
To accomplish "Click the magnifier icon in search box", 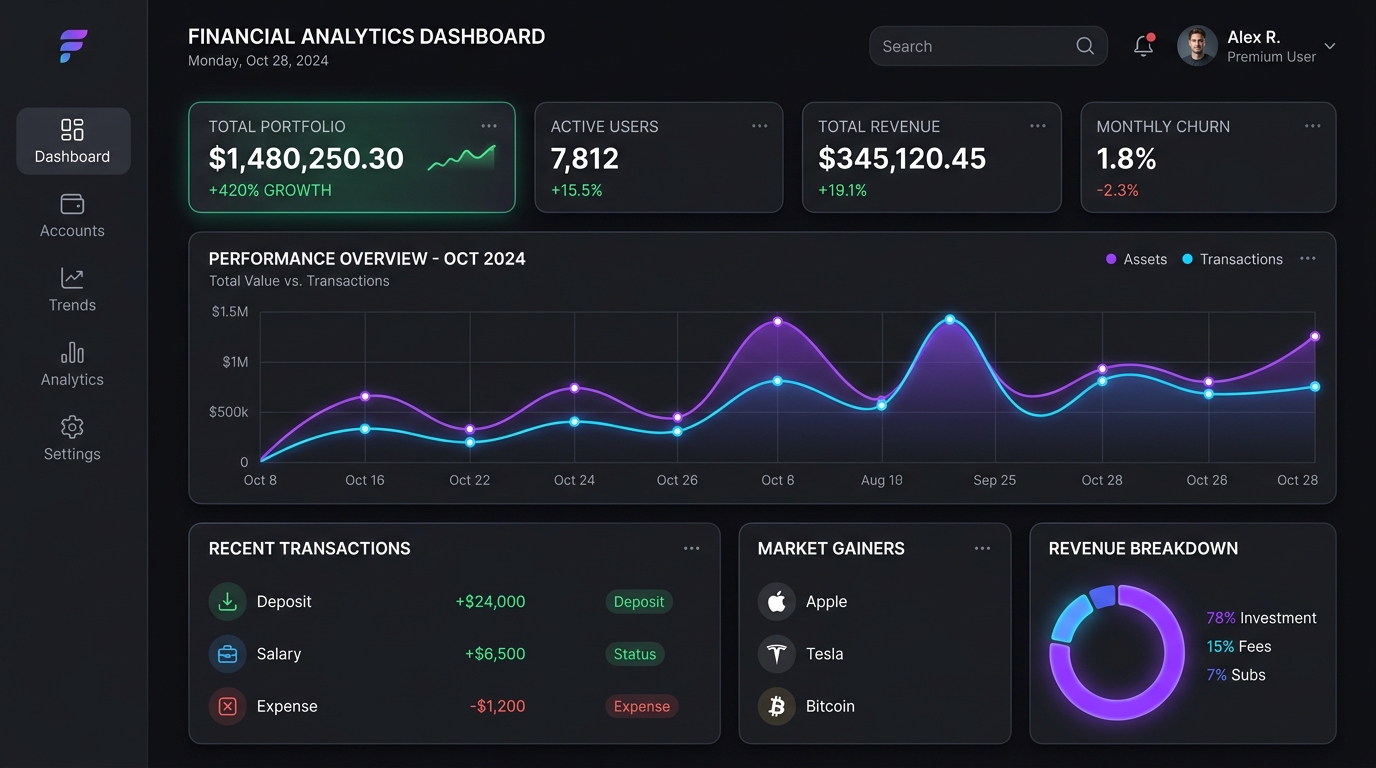I will pyautogui.click(x=1085, y=46).
